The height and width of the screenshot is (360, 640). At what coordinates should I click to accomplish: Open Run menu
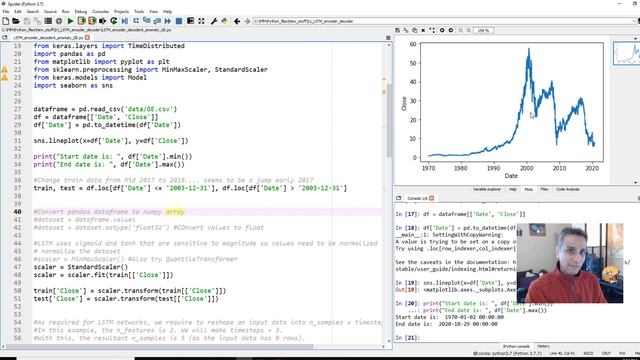pos(65,11)
